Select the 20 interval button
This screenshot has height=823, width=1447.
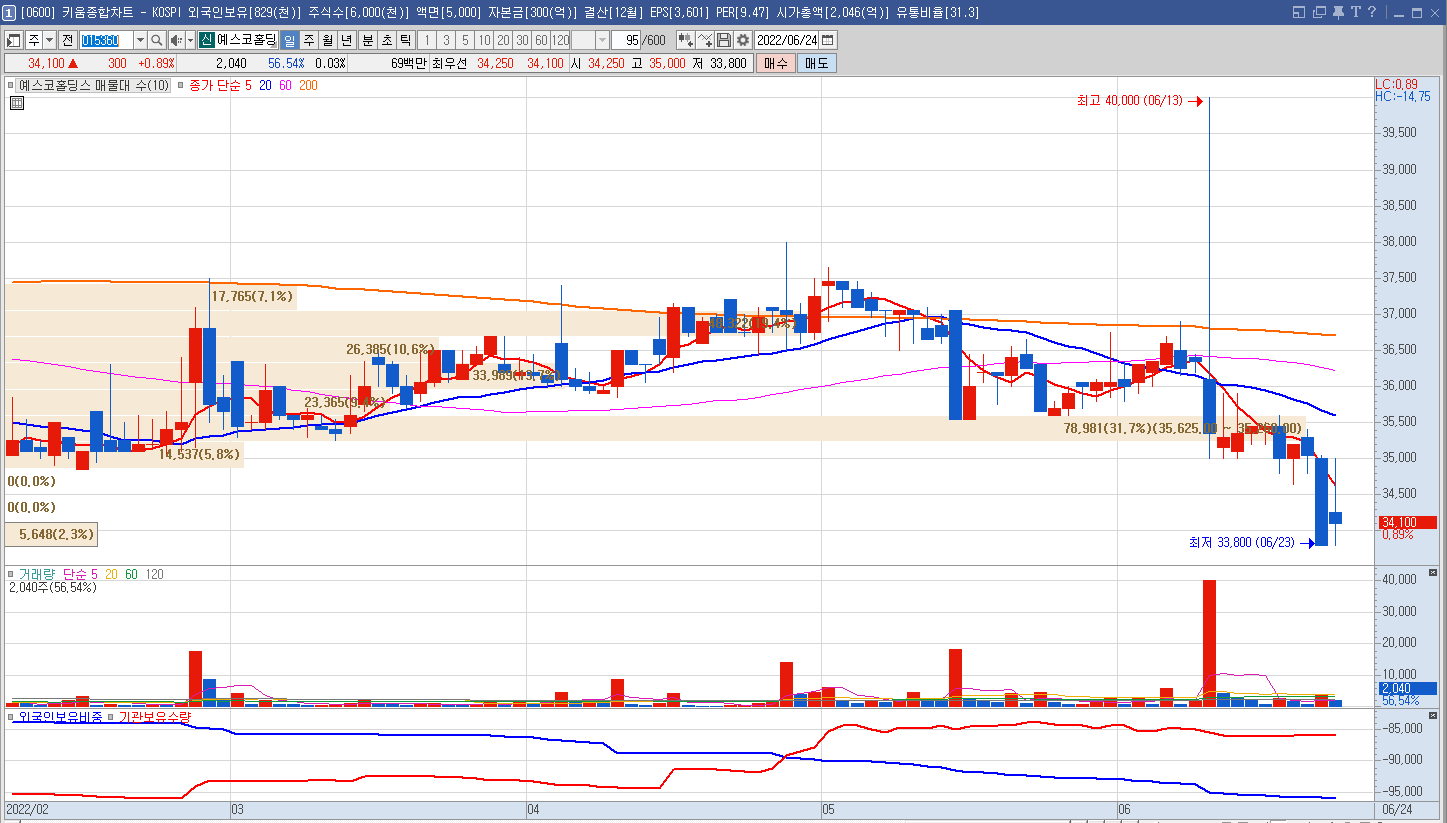click(503, 40)
